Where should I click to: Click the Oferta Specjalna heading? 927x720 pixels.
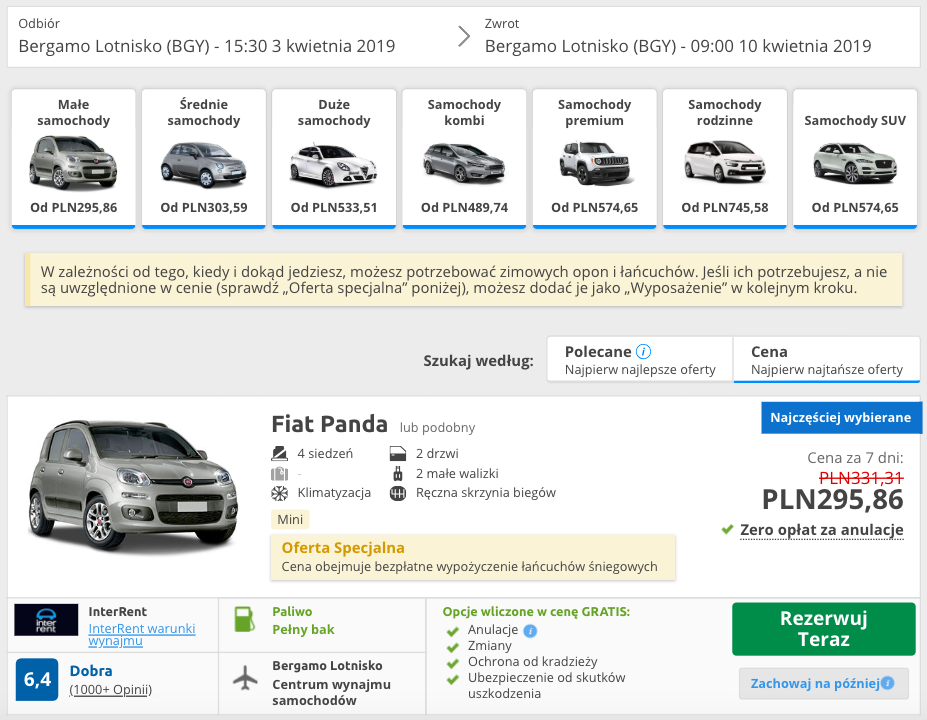pyautogui.click(x=343, y=547)
